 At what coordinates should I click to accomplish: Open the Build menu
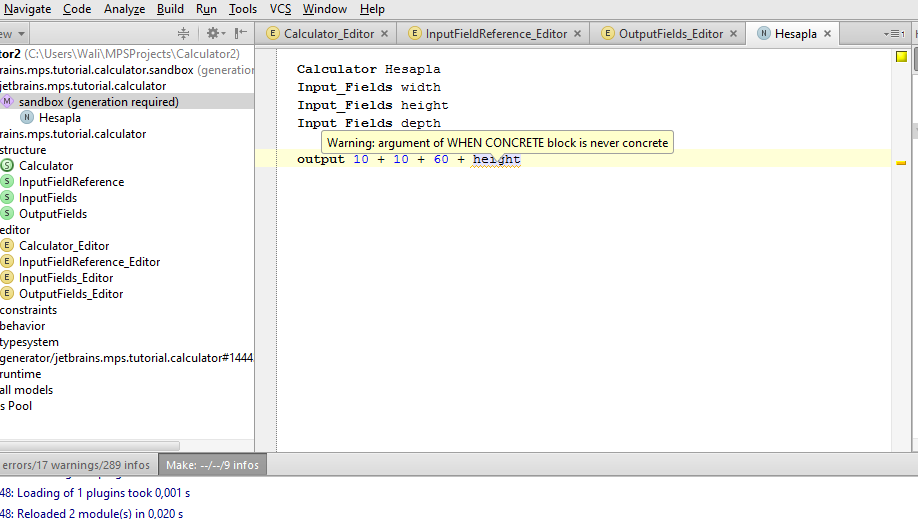coord(170,9)
